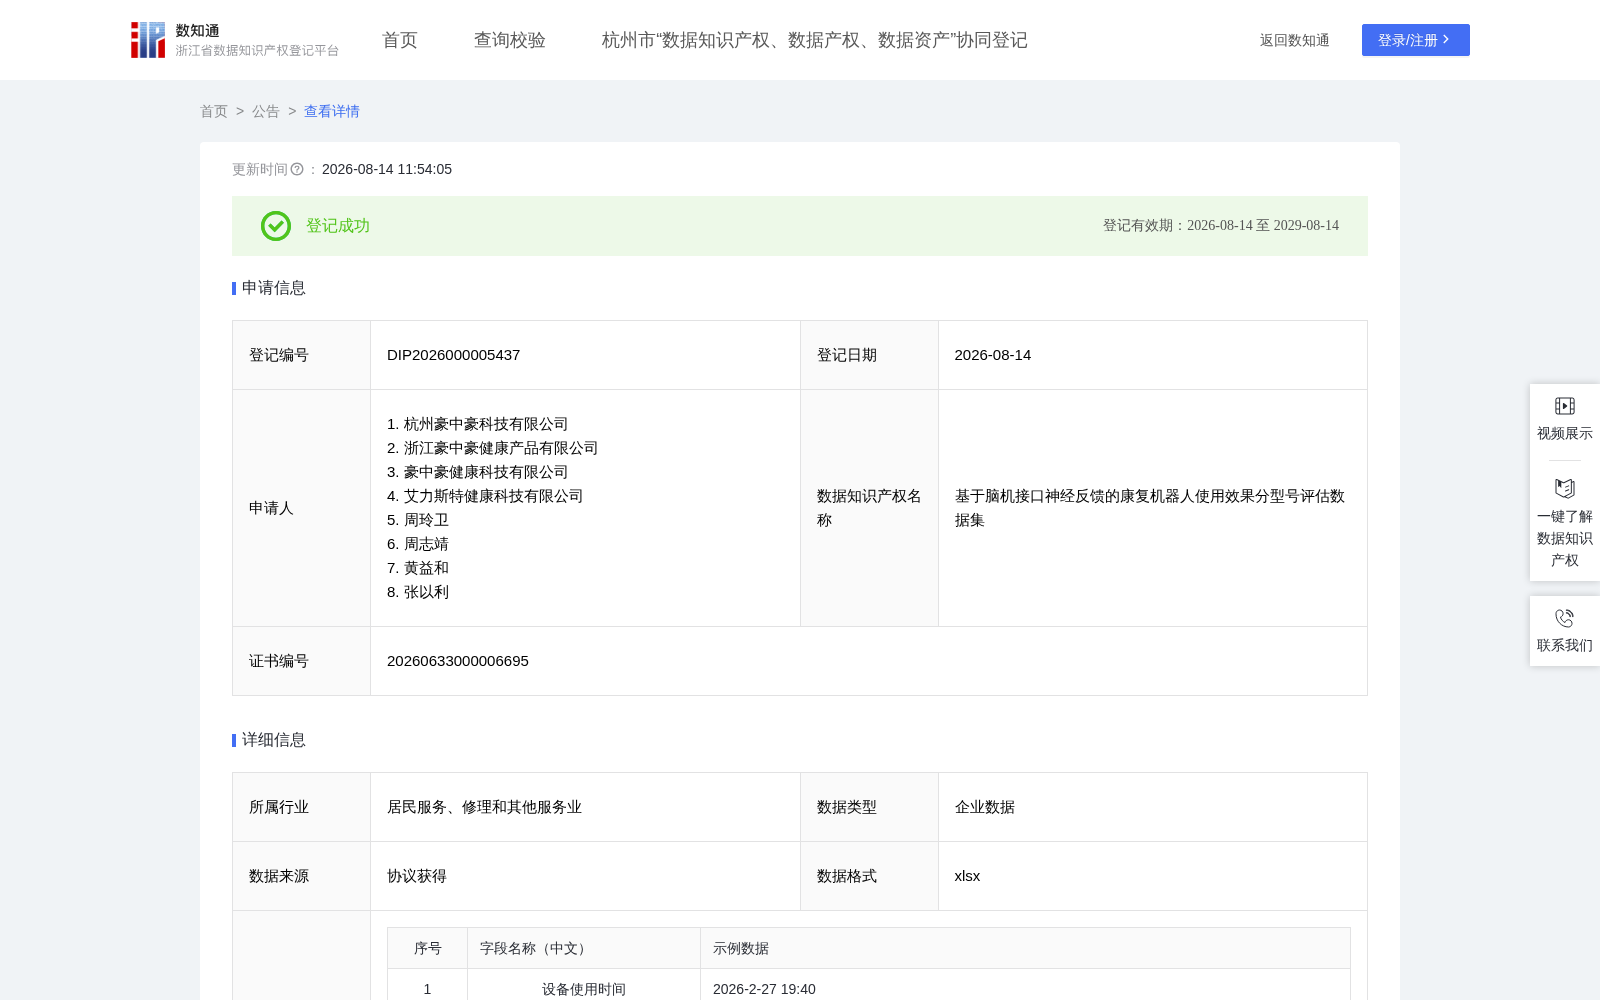Click the 序号 column header
Viewport: 1600px width, 1000px height.
click(428, 948)
